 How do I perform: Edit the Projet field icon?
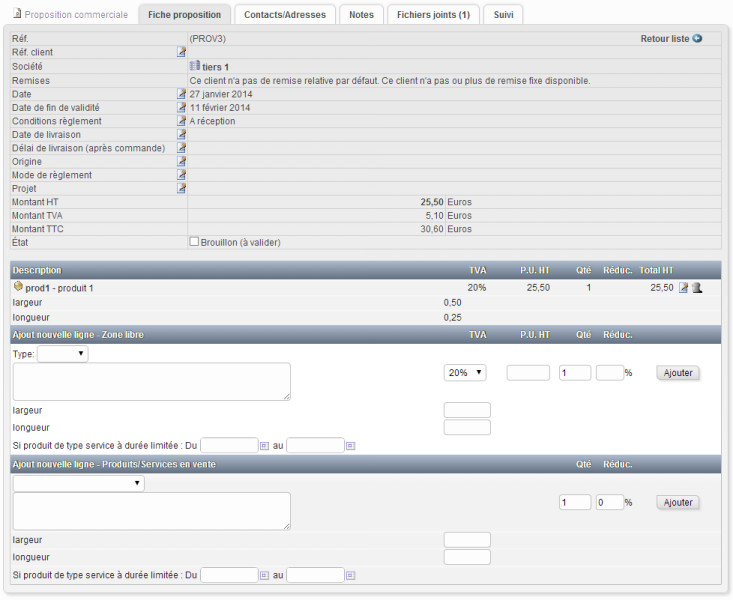[x=181, y=188]
